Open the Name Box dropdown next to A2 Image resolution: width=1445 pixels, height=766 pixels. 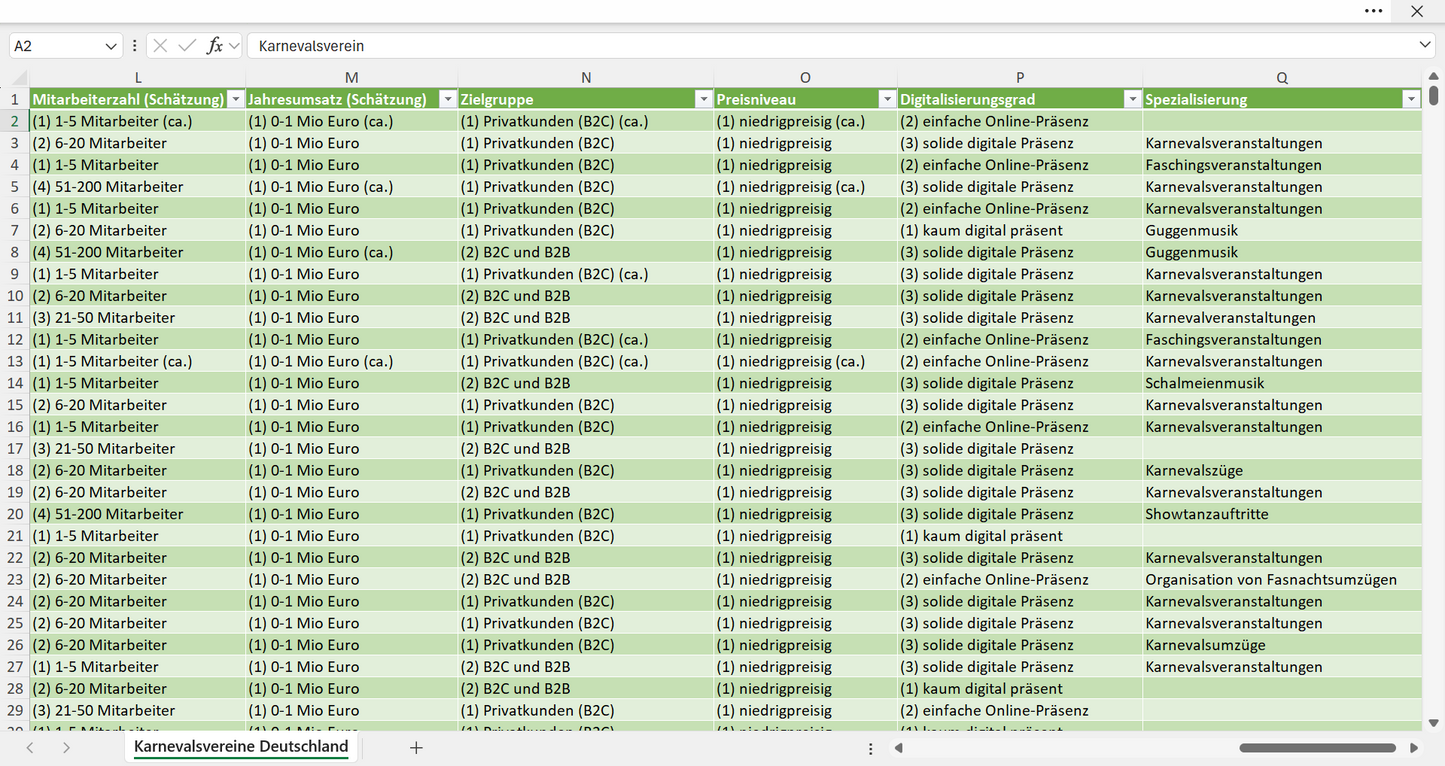(111, 46)
